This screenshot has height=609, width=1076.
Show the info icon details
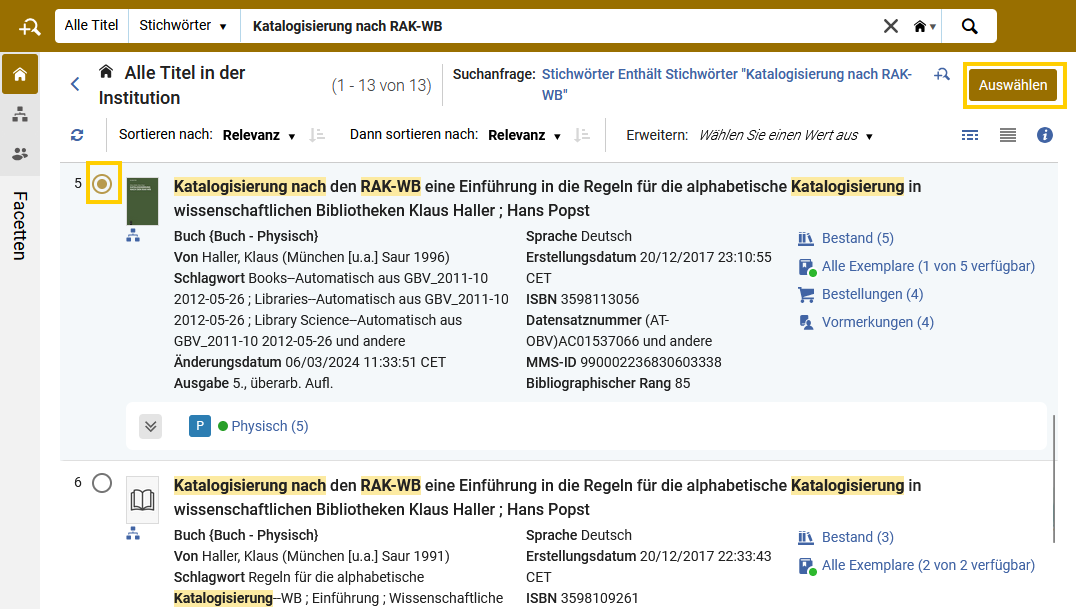click(1044, 135)
